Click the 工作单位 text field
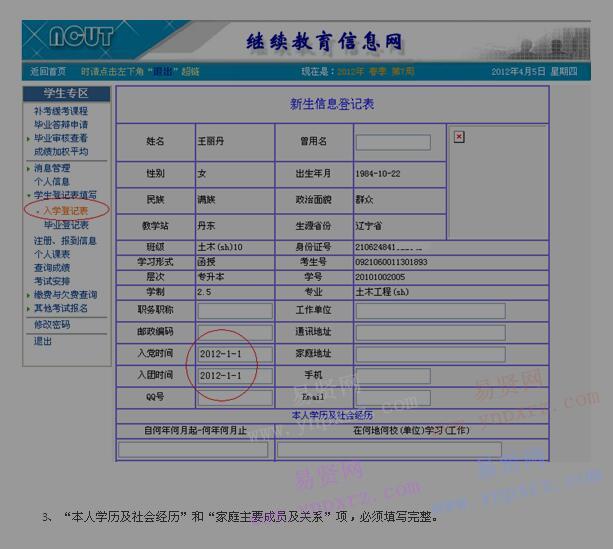Screen dimensions: 613x549 pos(429,311)
